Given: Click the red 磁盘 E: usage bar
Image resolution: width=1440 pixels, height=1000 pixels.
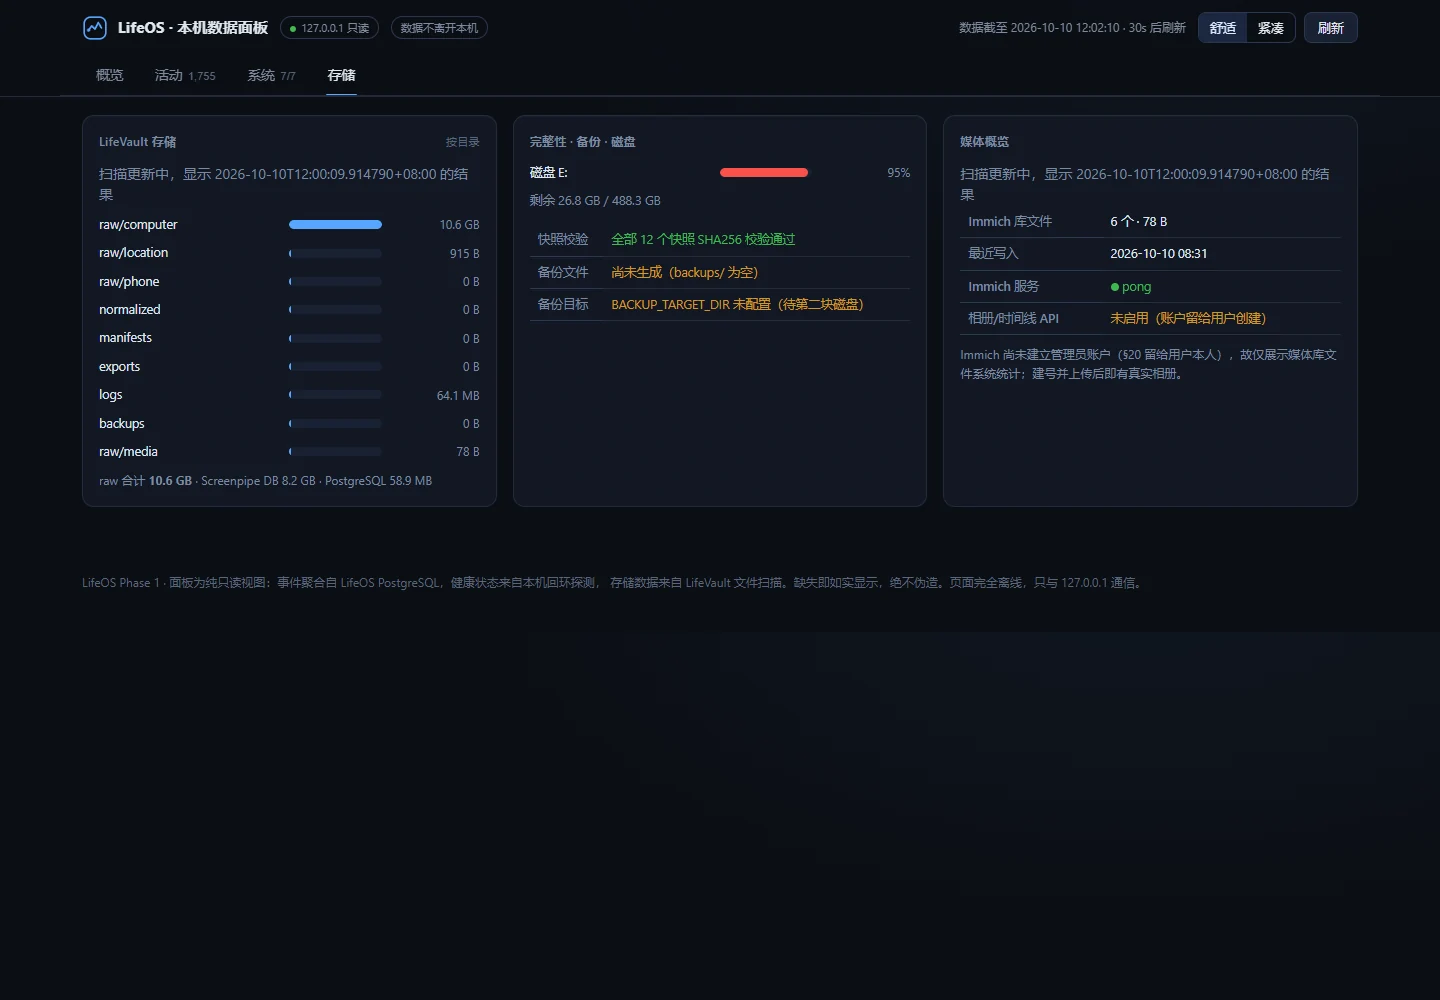Looking at the screenshot, I should tap(764, 173).
